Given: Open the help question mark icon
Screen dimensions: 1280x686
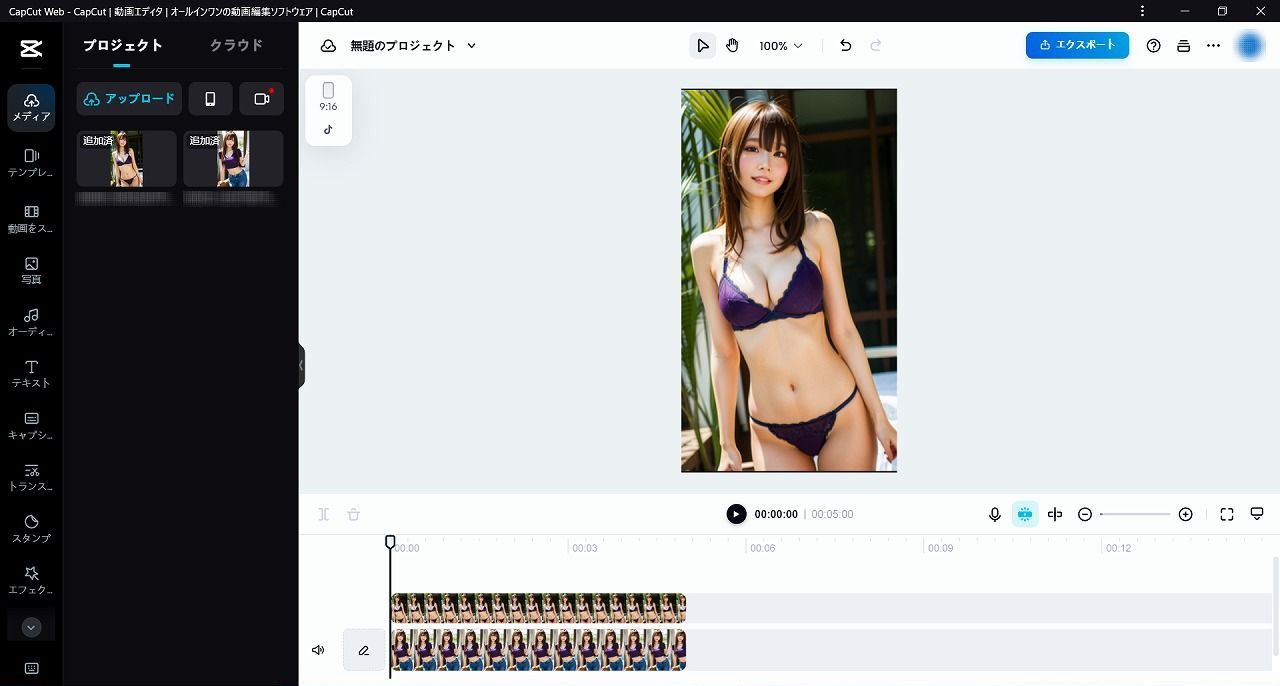Looking at the screenshot, I should [x=1153, y=46].
